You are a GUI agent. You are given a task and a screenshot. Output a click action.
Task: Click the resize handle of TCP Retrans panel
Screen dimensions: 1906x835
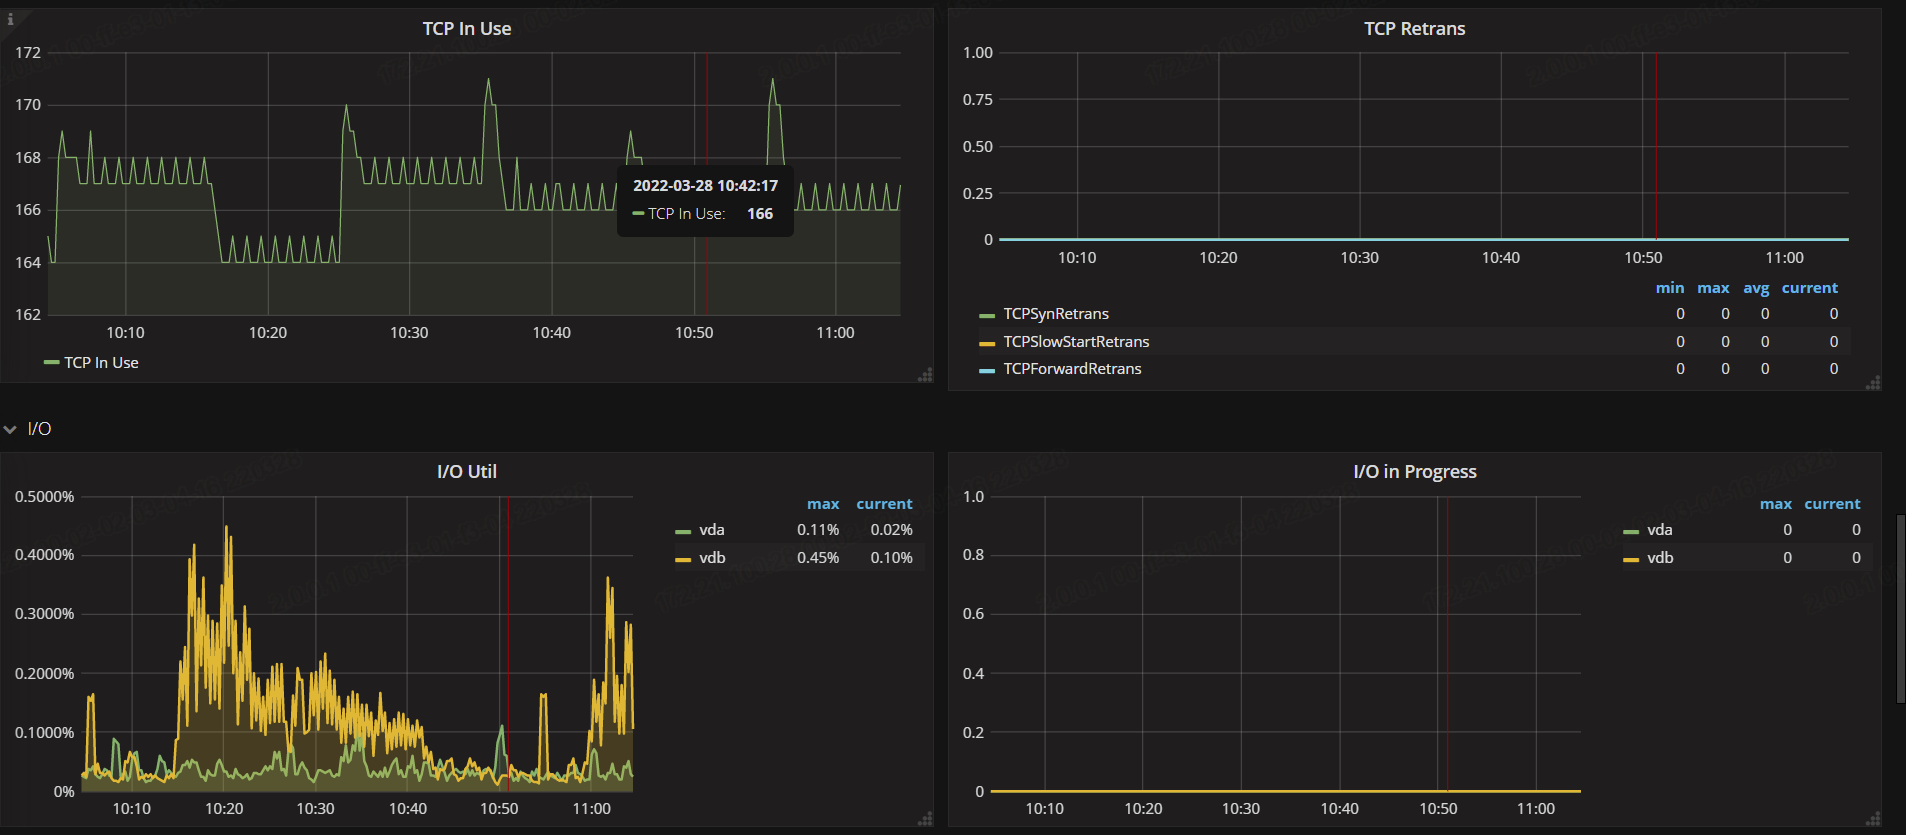coord(1873,383)
